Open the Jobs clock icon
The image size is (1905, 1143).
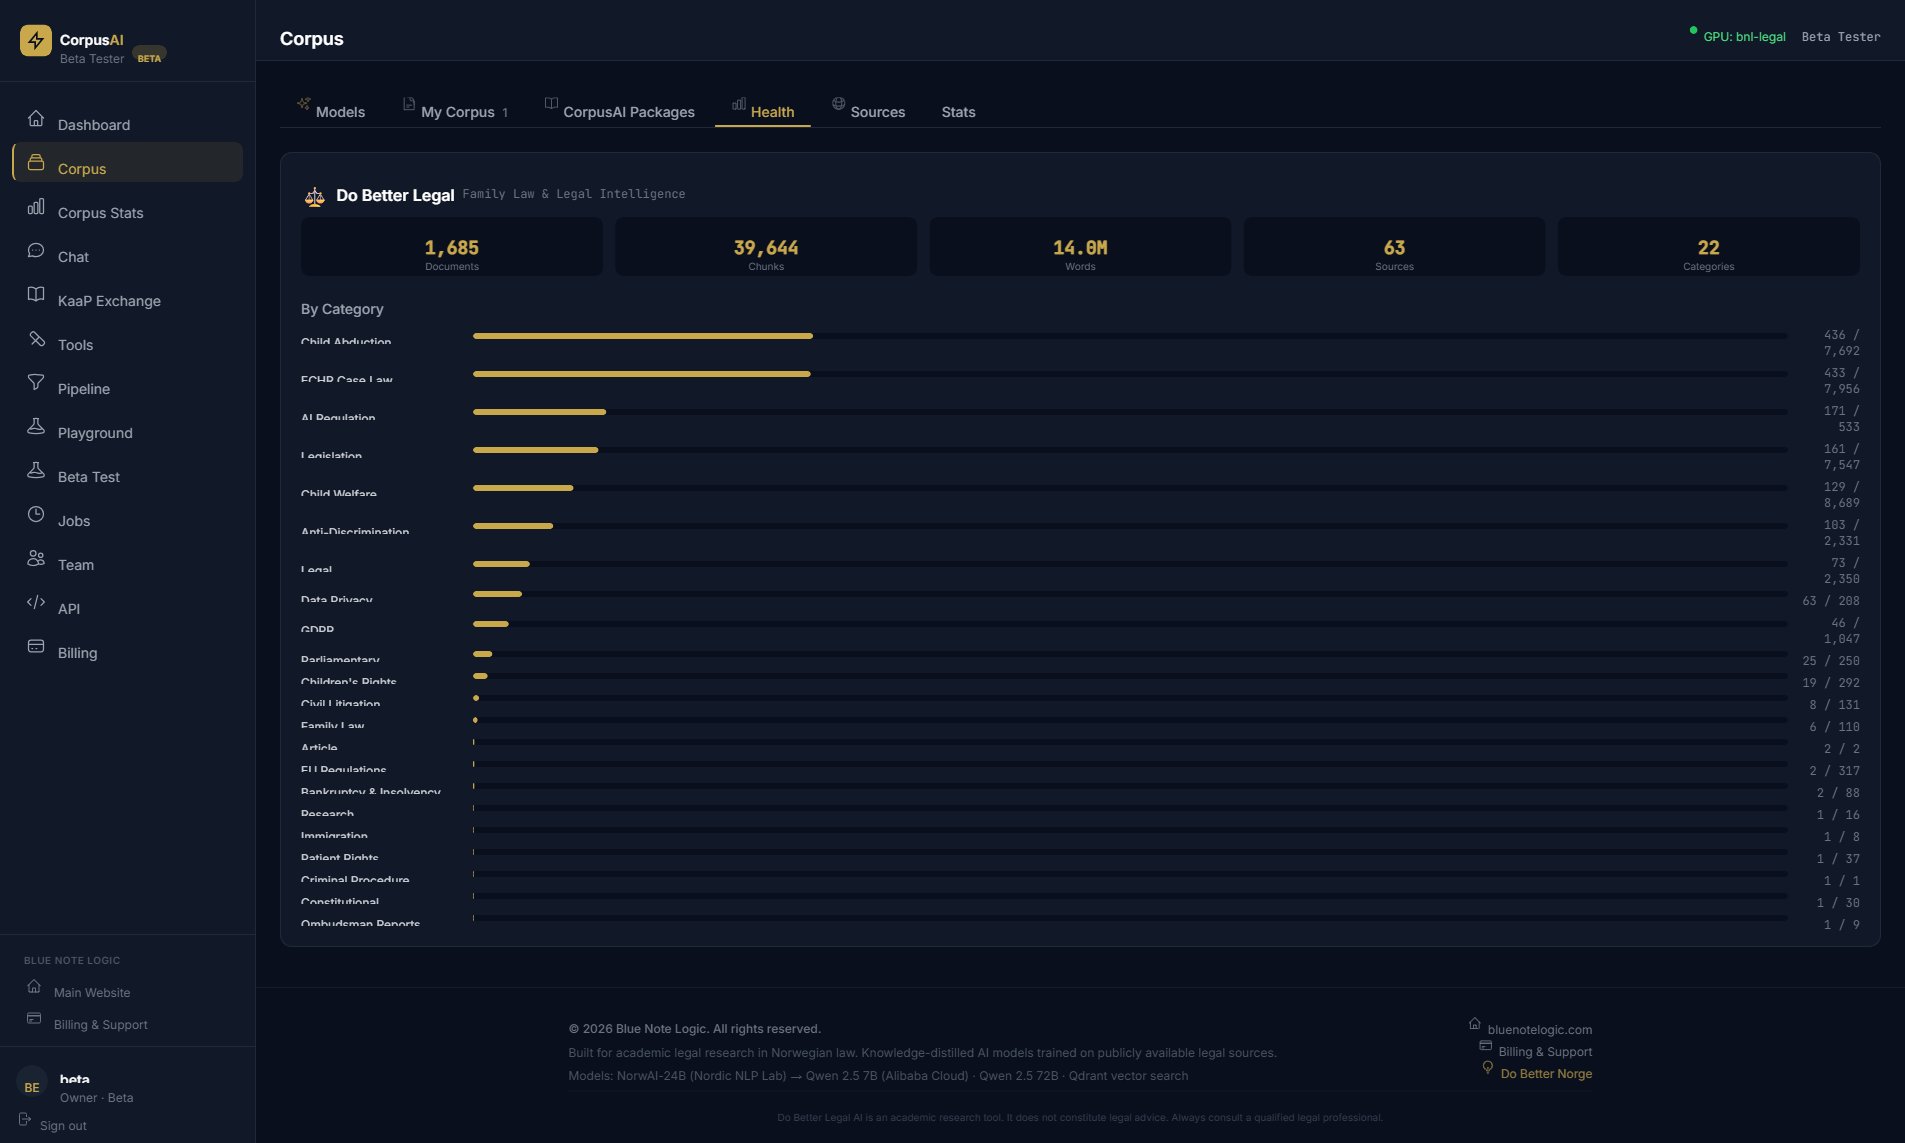pyautogui.click(x=36, y=514)
